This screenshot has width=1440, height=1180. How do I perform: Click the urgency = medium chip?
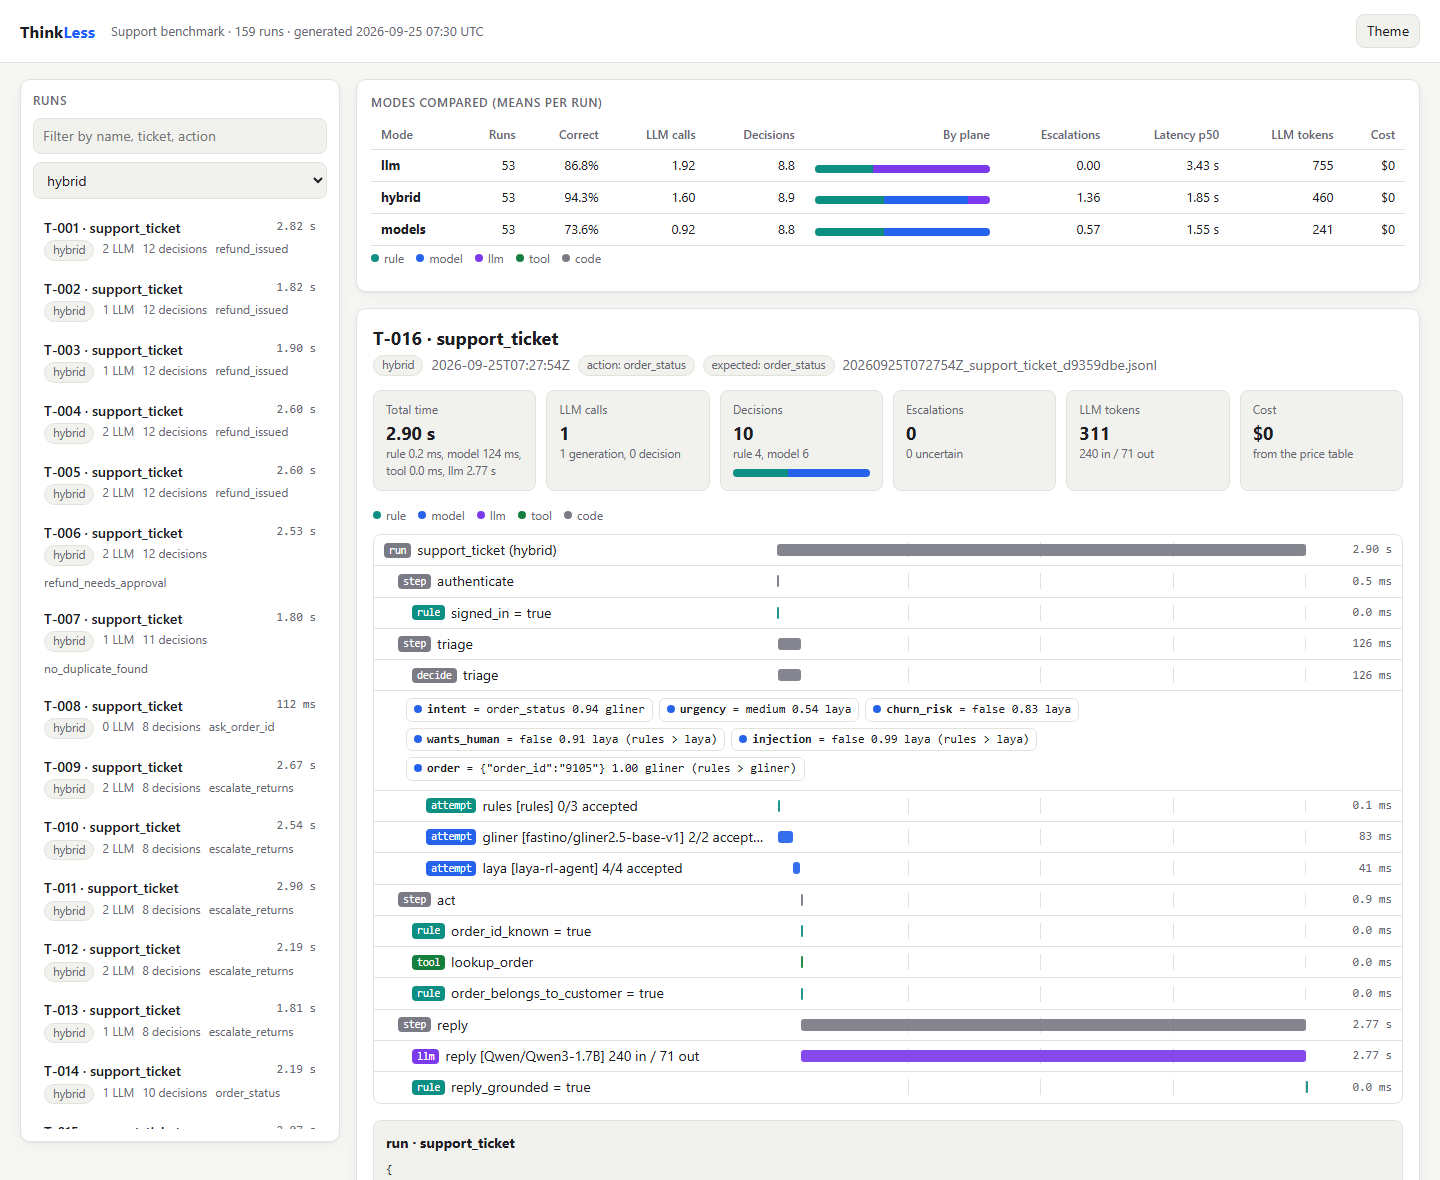point(759,709)
